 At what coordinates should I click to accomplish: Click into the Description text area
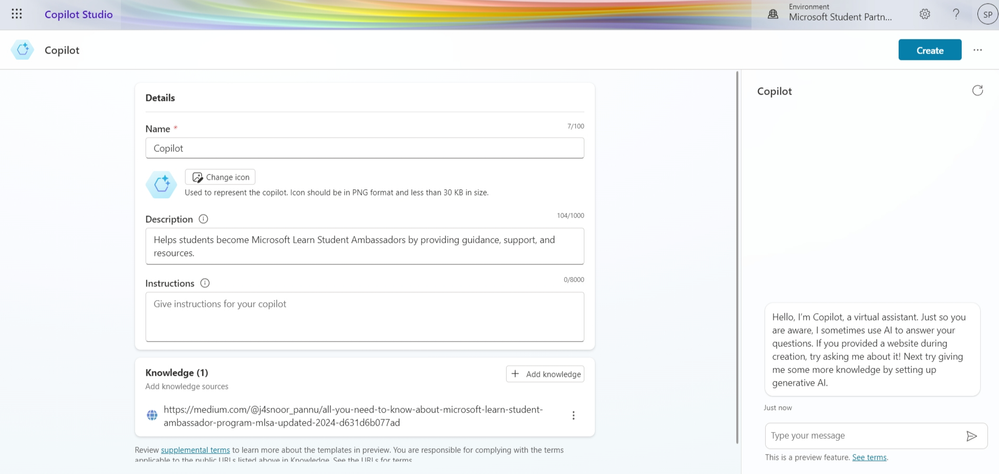coord(364,246)
